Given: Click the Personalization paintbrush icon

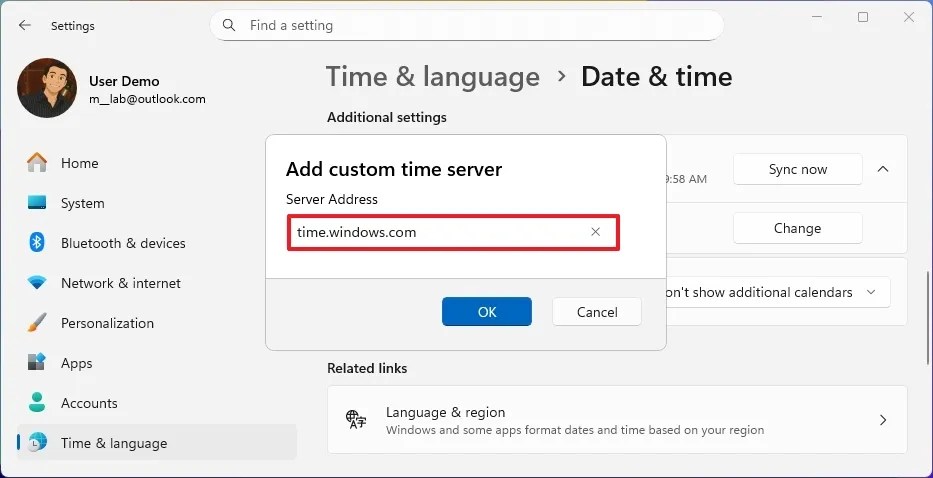Looking at the screenshot, I should coord(37,323).
